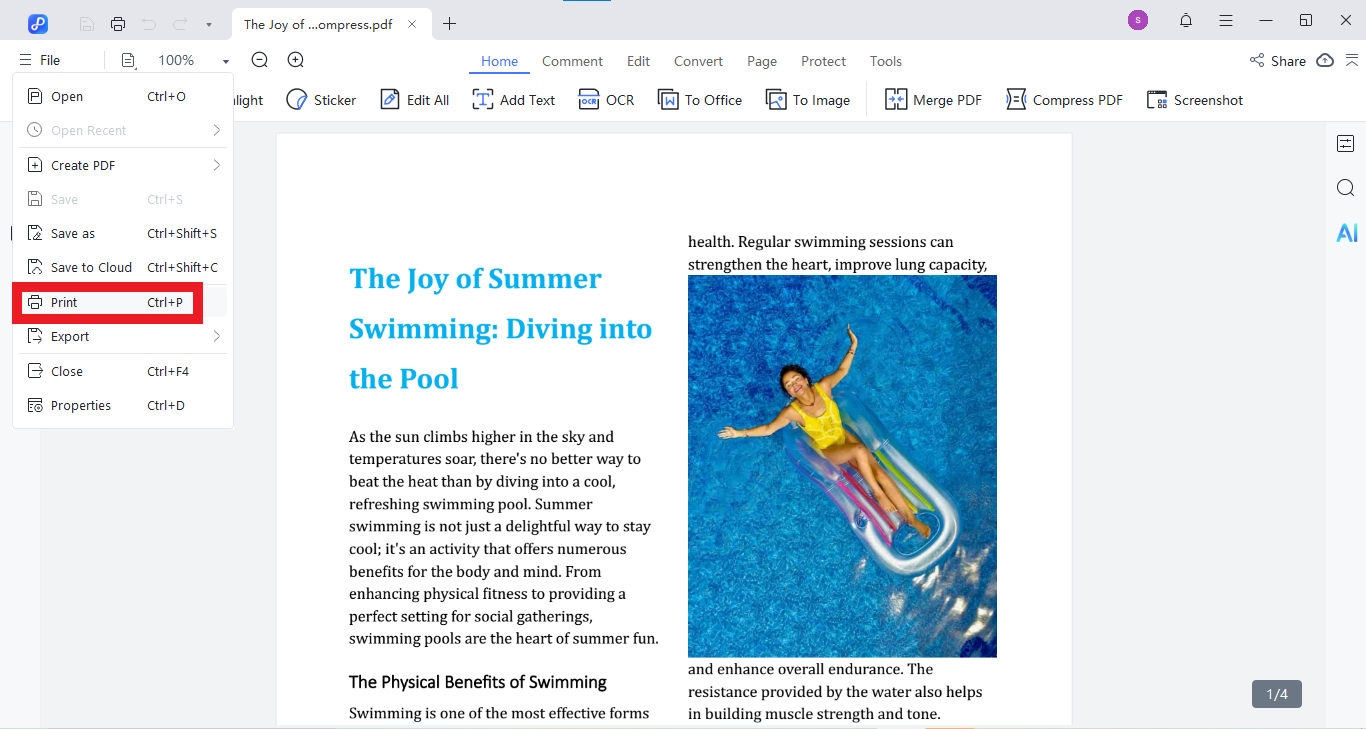Open the File menu
The width and height of the screenshot is (1366, 729).
point(40,60)
